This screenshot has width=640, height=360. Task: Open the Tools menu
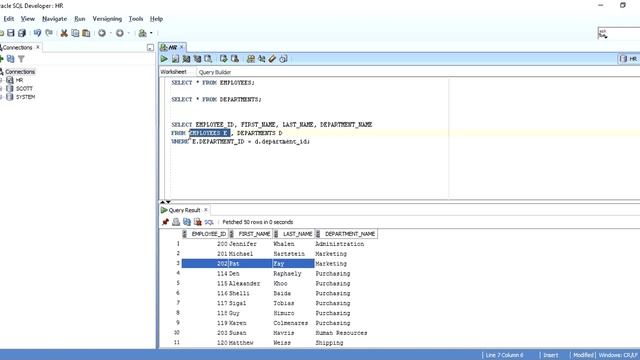tap(136, 19)
